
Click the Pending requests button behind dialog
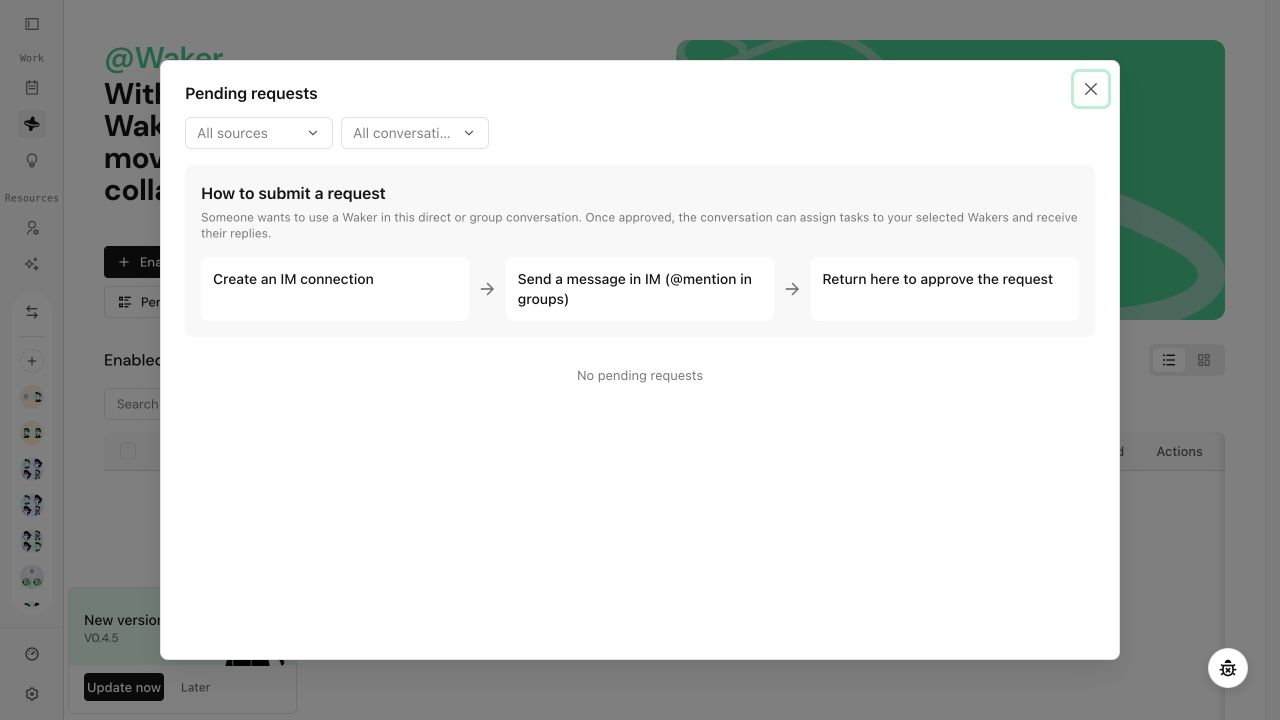tap(132, 302)
